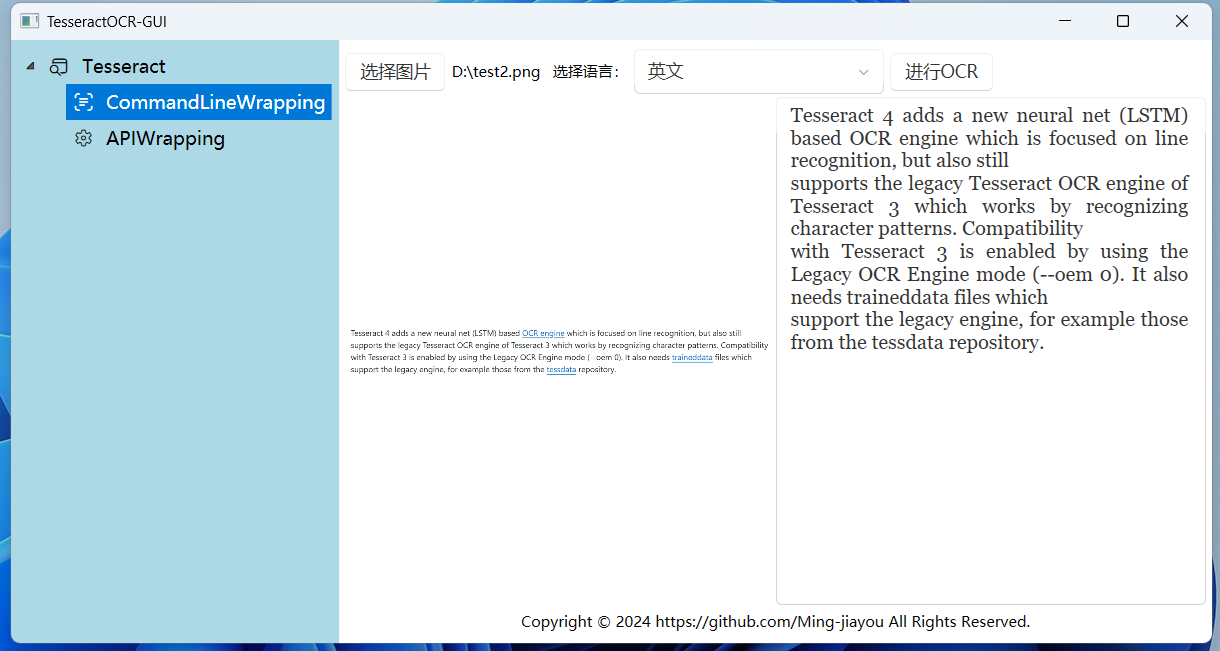Maximize the TesseractOCR-GUI window

(x=1123, y=20)
